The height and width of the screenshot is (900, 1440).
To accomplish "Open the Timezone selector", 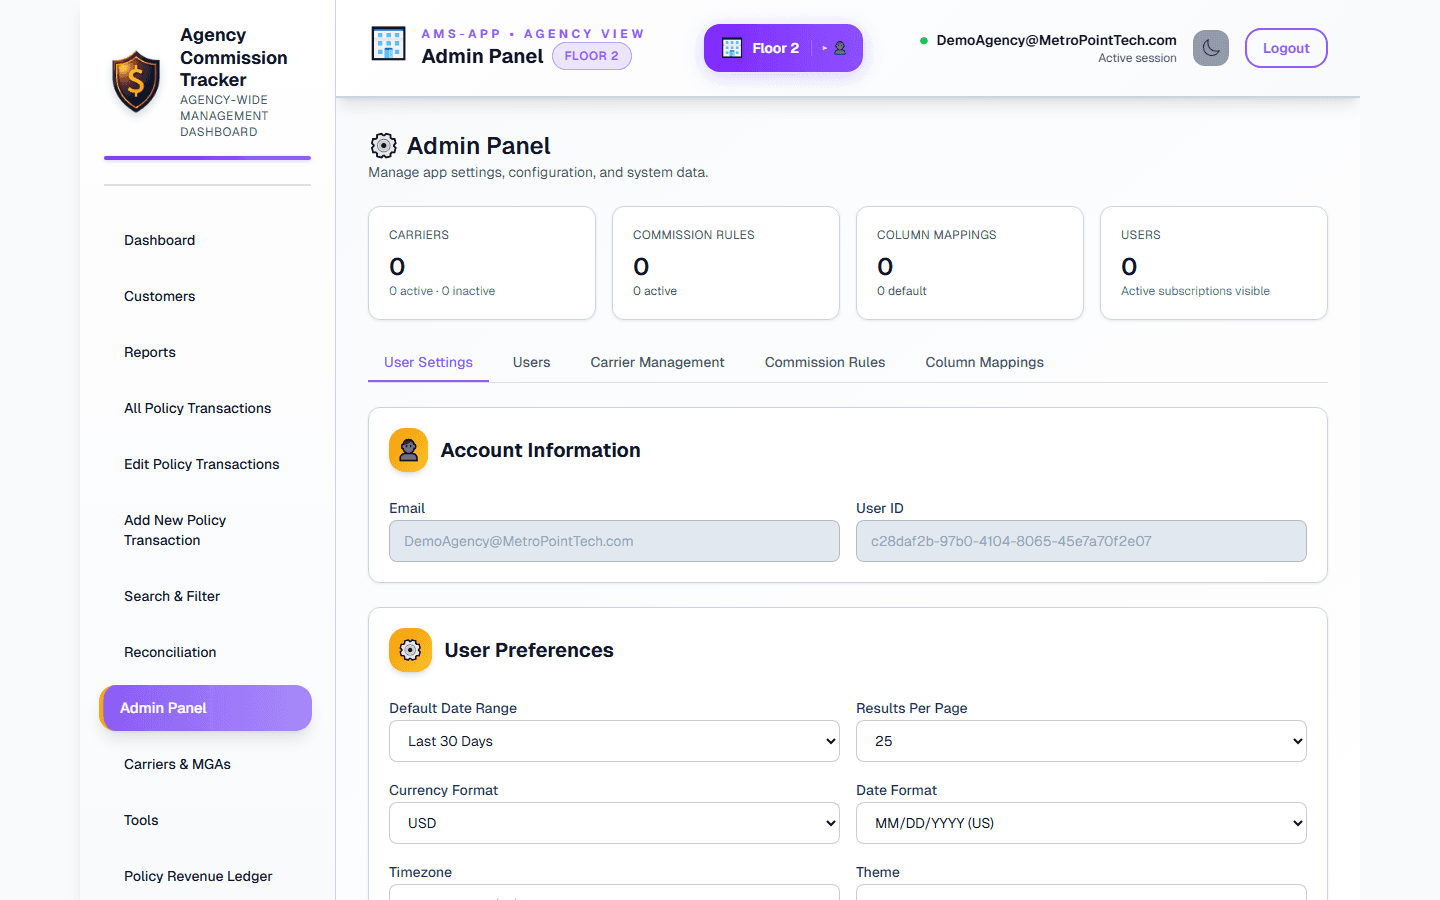I will 613,893.
